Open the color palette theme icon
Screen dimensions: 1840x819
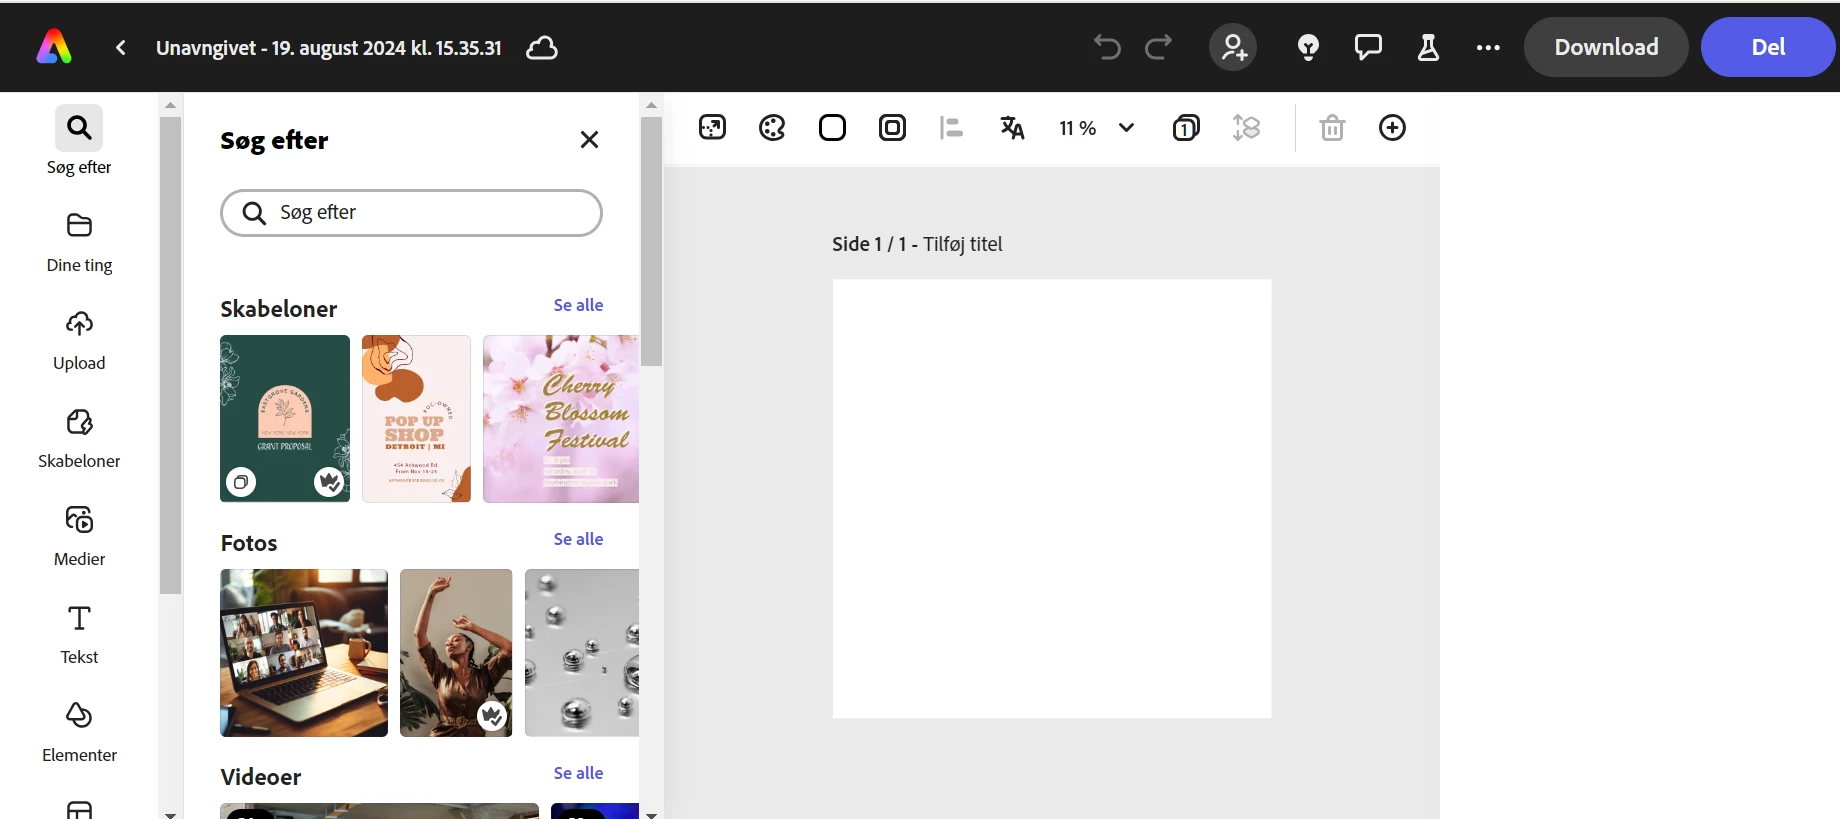[x=772, y=127]
